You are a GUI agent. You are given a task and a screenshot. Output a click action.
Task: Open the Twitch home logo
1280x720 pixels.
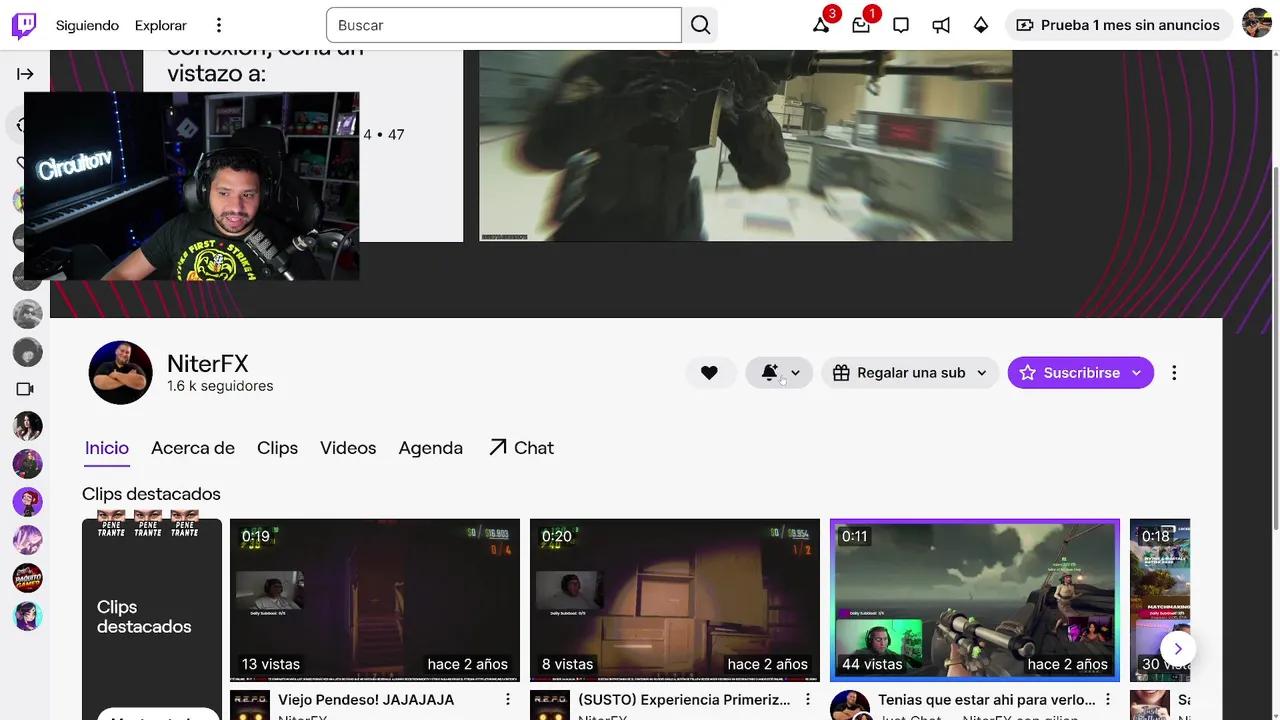(24, 25)
